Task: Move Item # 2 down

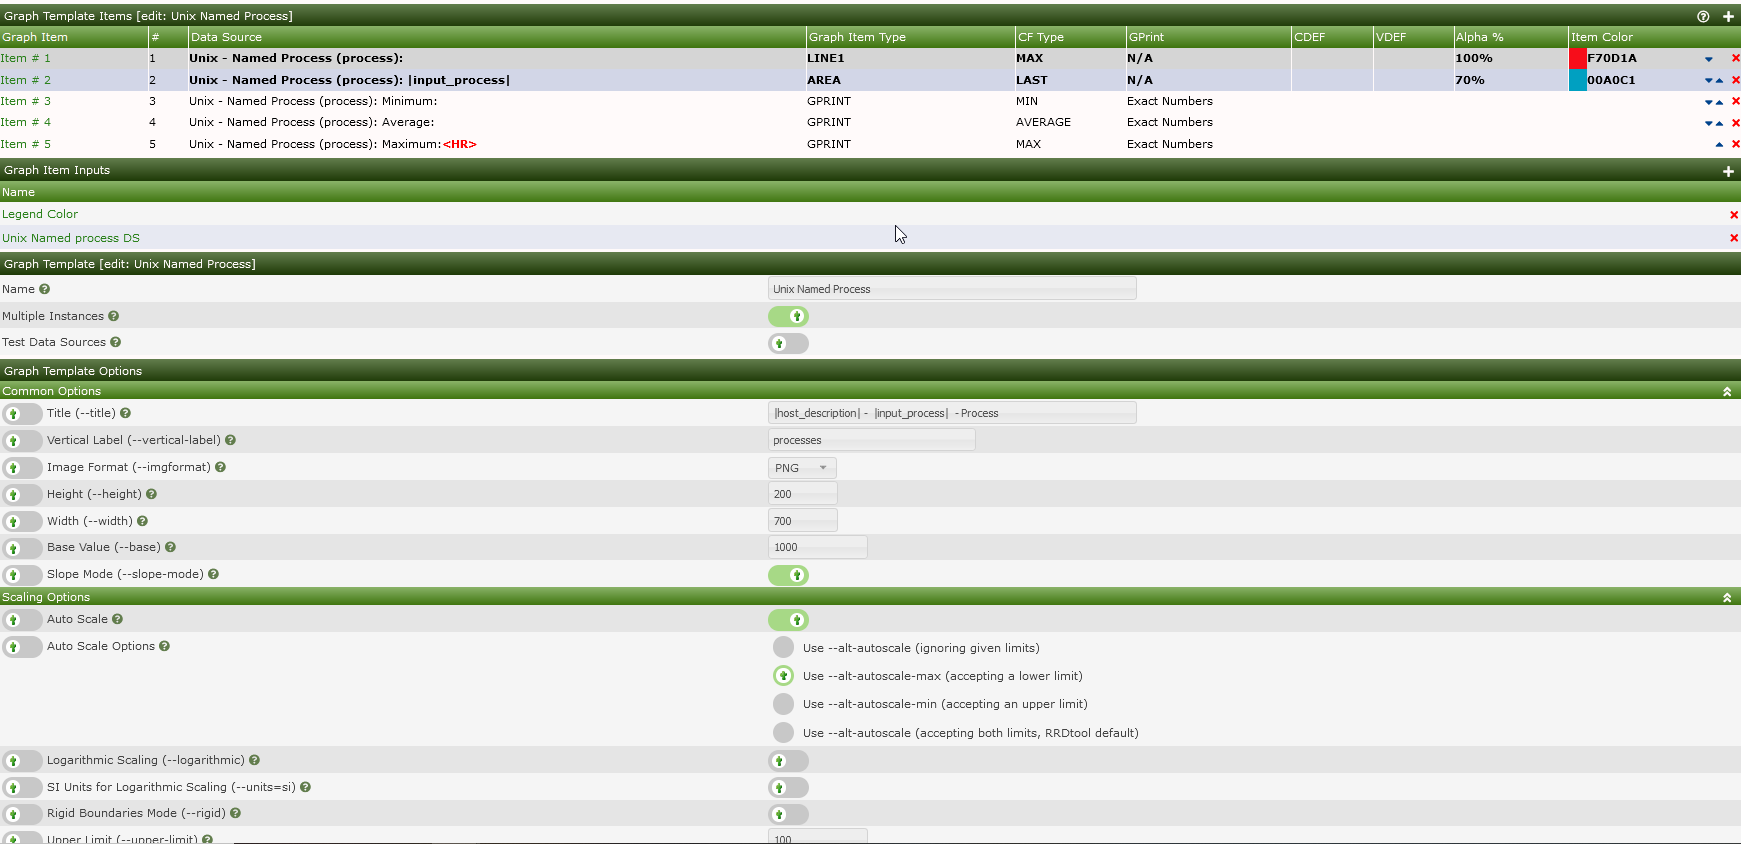Action: coord(1709,81)
